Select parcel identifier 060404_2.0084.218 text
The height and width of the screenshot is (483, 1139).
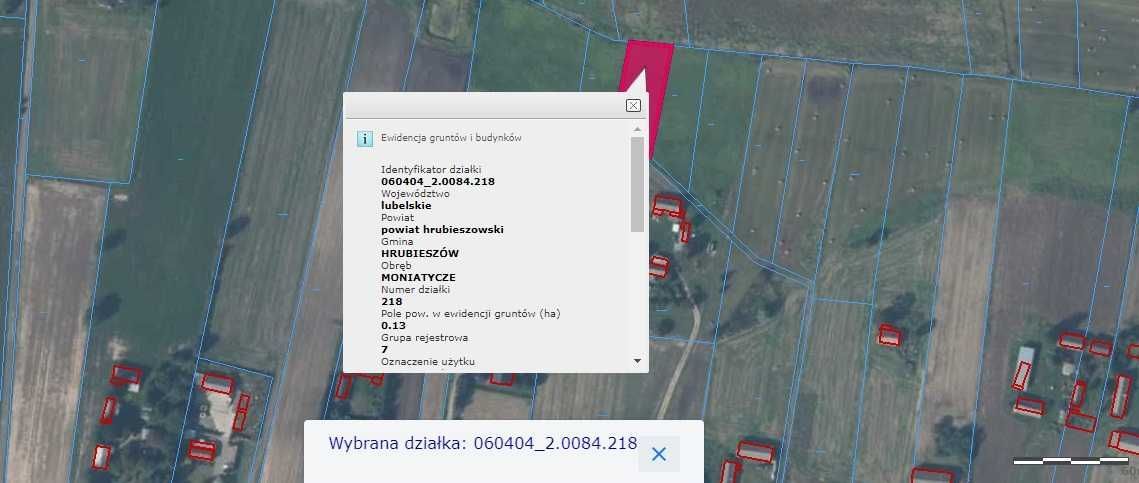click(438, 182)
